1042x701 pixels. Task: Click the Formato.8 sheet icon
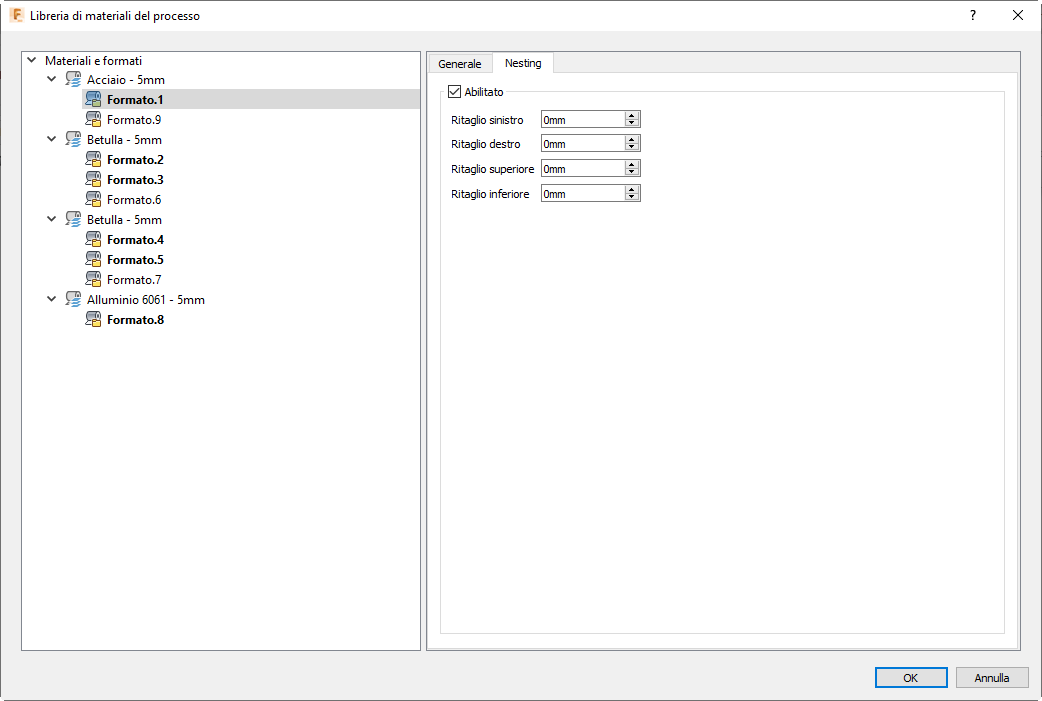pos(93,320)
